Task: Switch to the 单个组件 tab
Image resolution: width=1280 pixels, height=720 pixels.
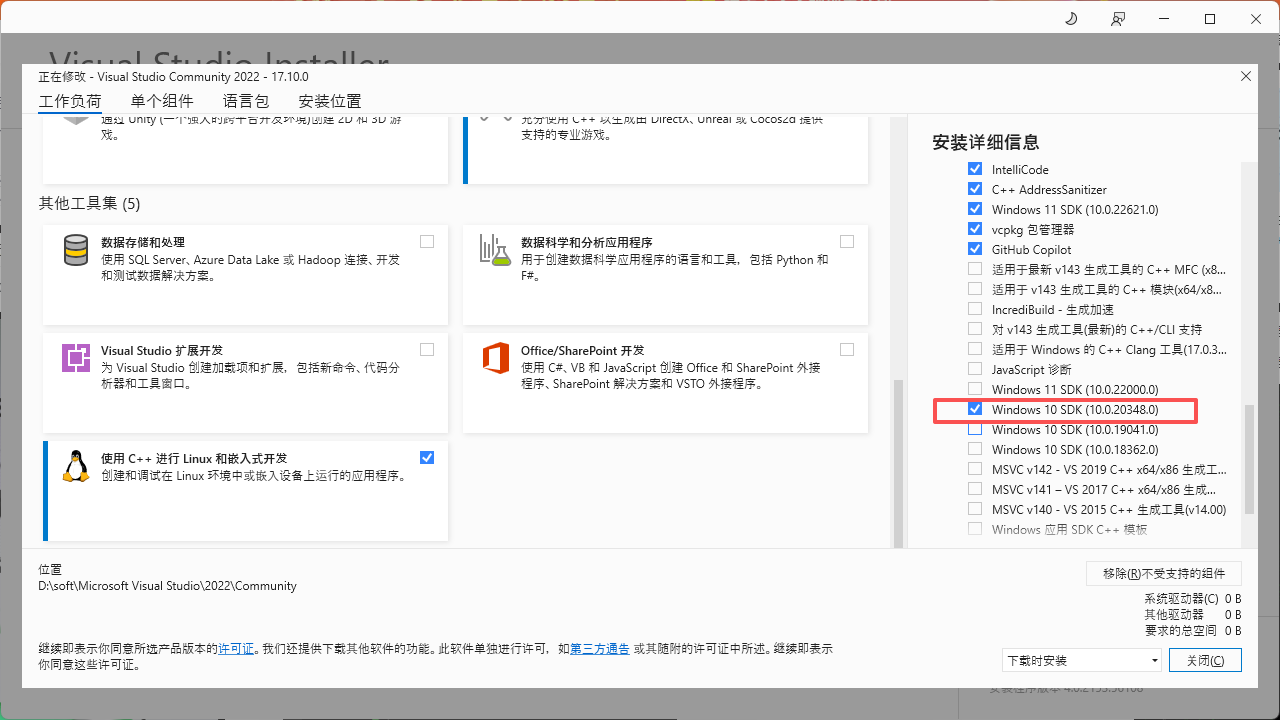Action: coord(162,101)
